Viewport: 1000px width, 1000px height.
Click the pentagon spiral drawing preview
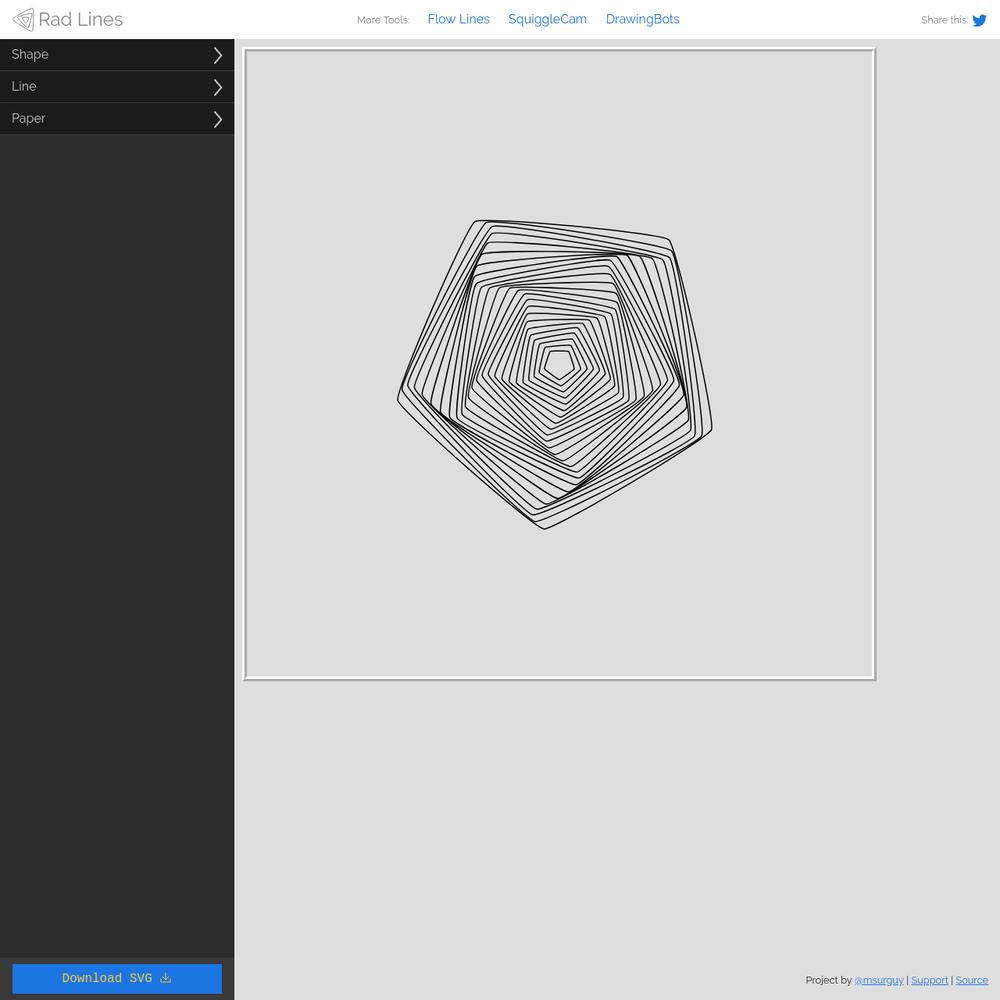[555, 374]
